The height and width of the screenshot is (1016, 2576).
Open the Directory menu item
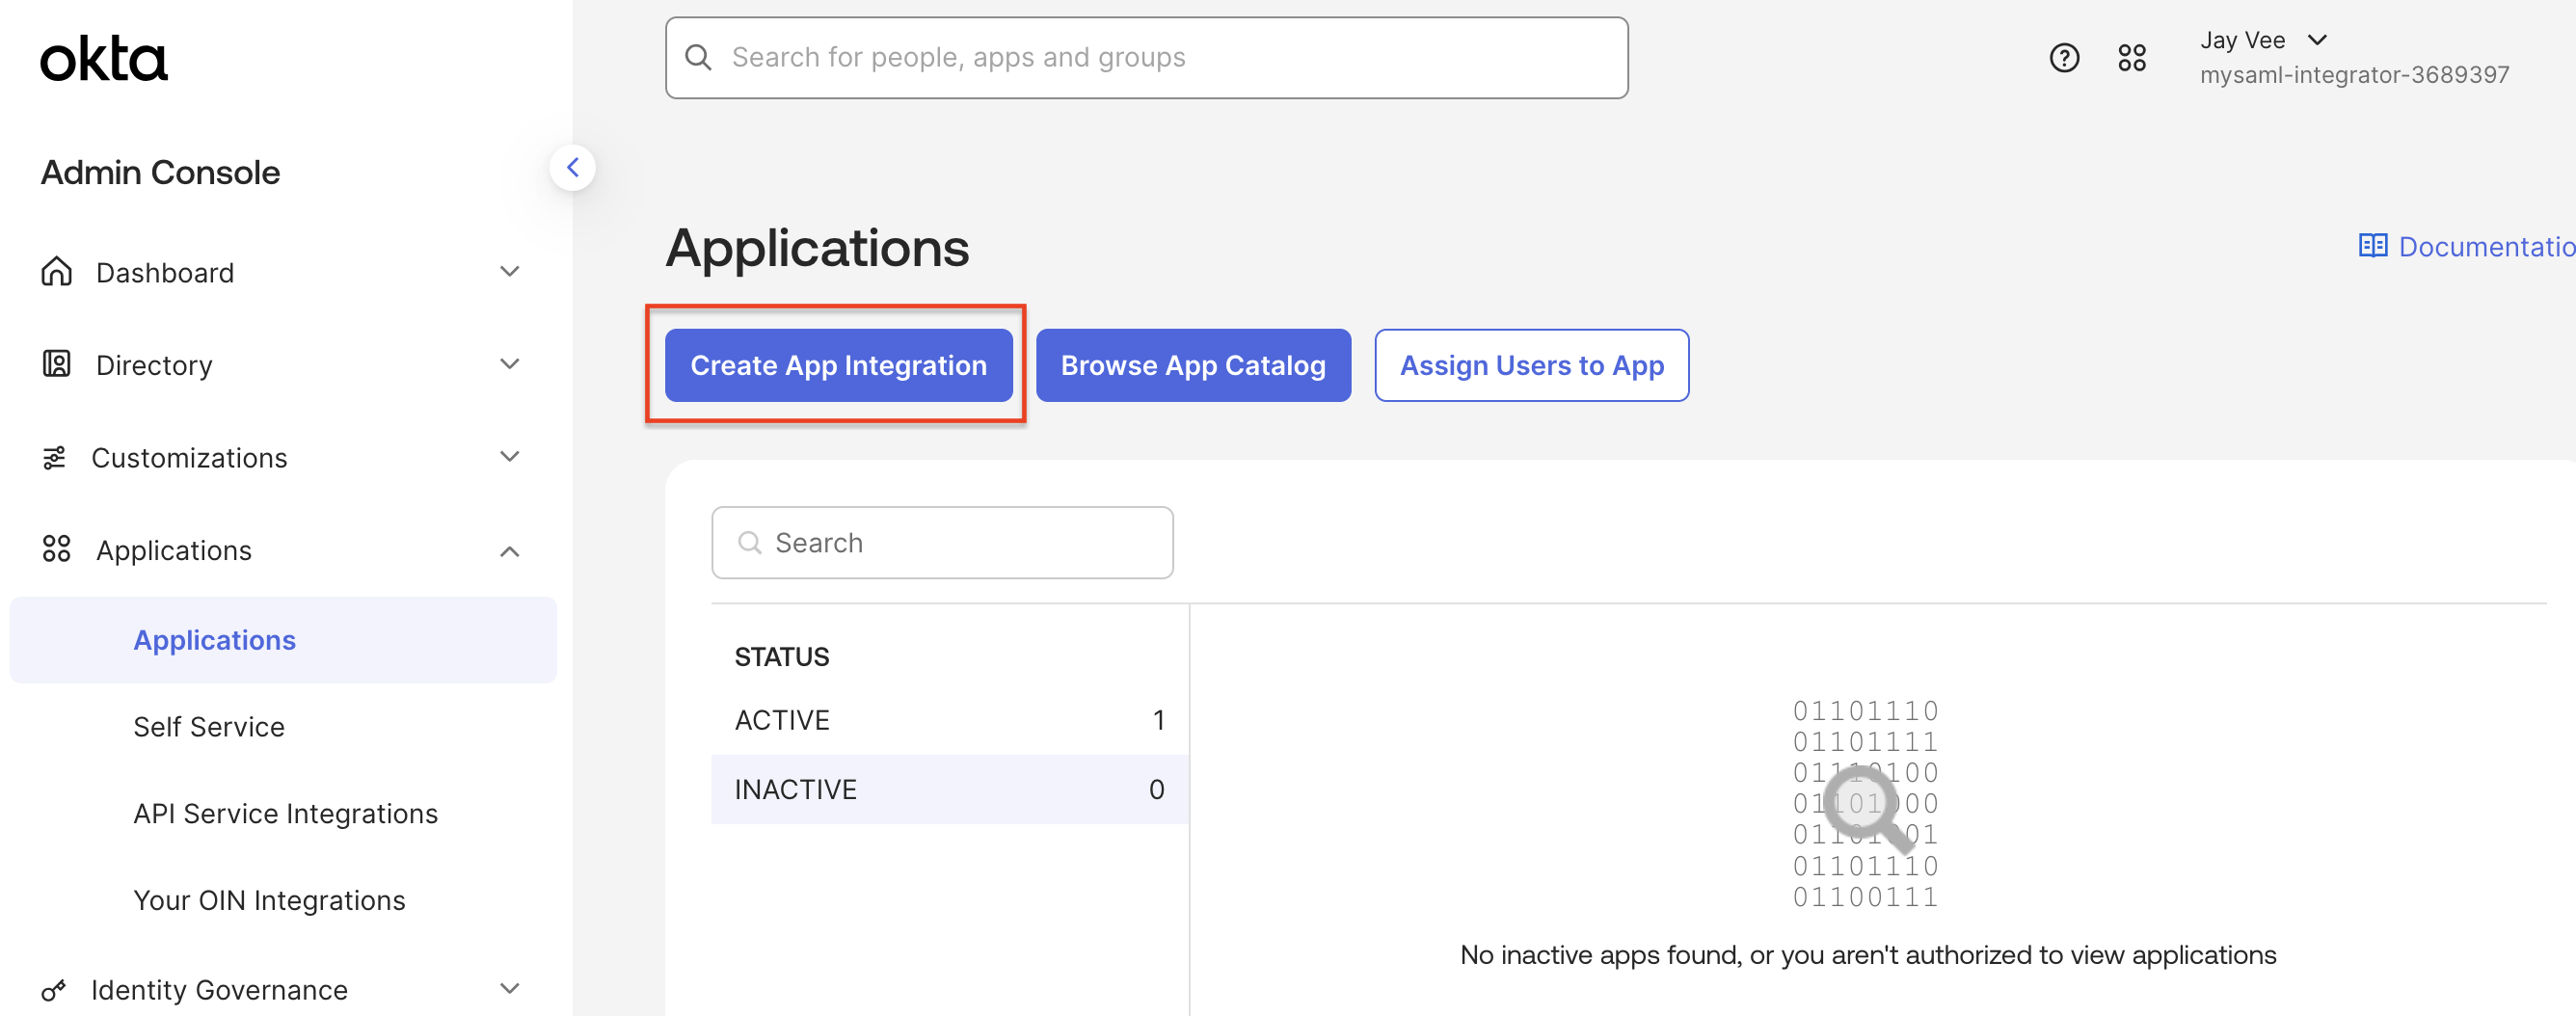(283, 365)
